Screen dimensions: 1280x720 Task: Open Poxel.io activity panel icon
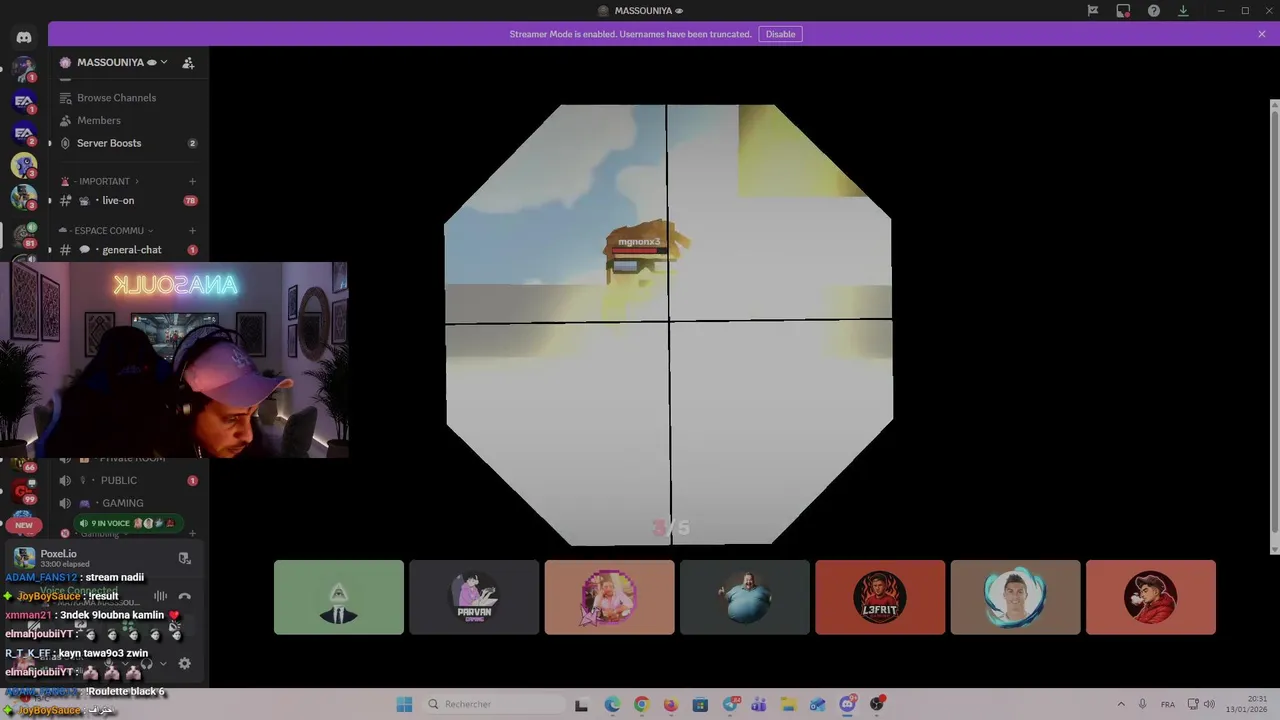[x=184, y=558]
